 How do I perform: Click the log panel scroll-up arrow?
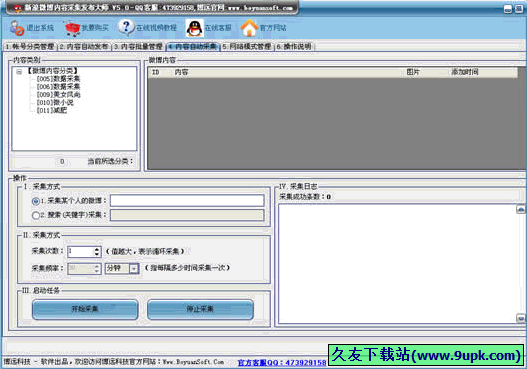pos(521,210)
